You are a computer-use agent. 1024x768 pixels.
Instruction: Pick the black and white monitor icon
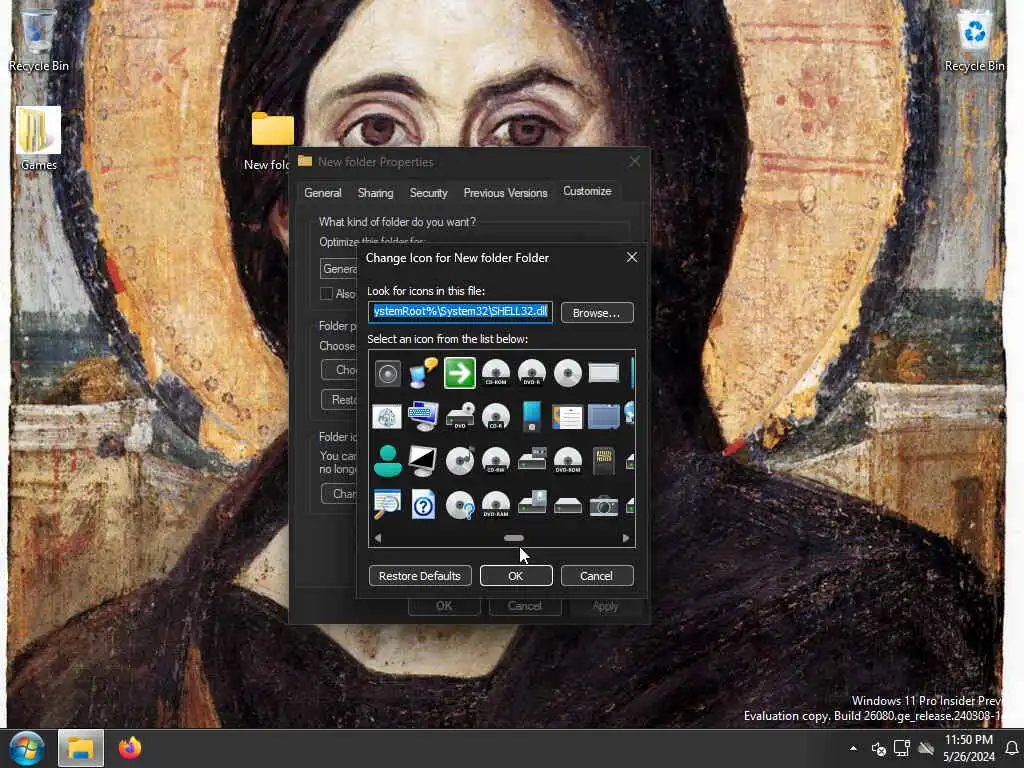pos(423,460)
